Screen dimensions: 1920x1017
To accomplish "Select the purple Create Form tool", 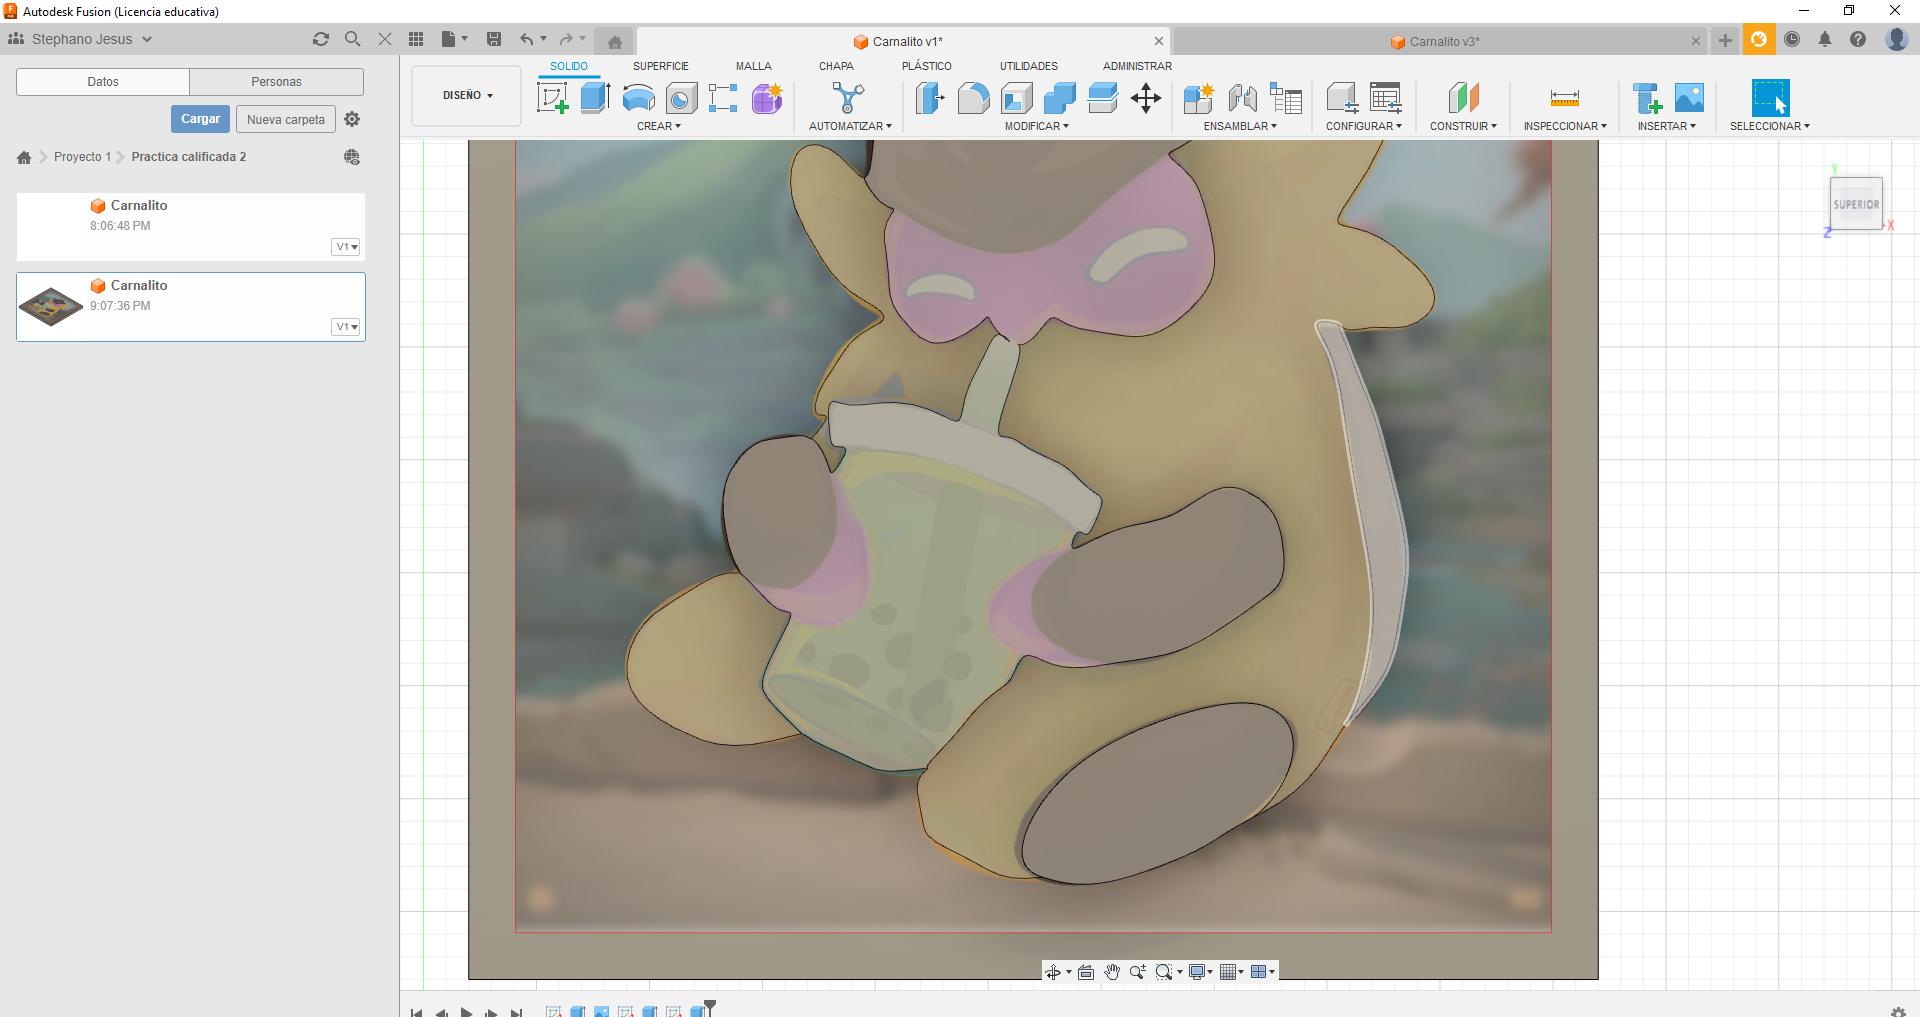I will (767, 98).
